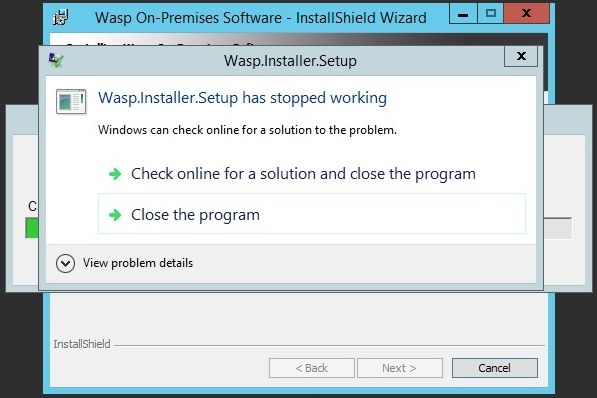Click the disabled Next > button
Screen dimensions: 597x398
399,368
